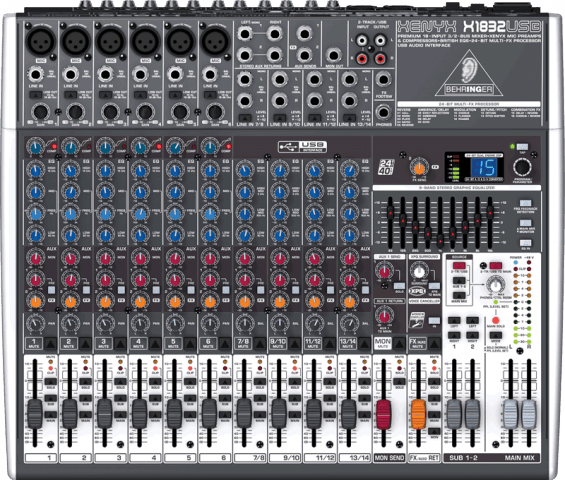Select 2-TR/USB as monitor source

[459, 266]
